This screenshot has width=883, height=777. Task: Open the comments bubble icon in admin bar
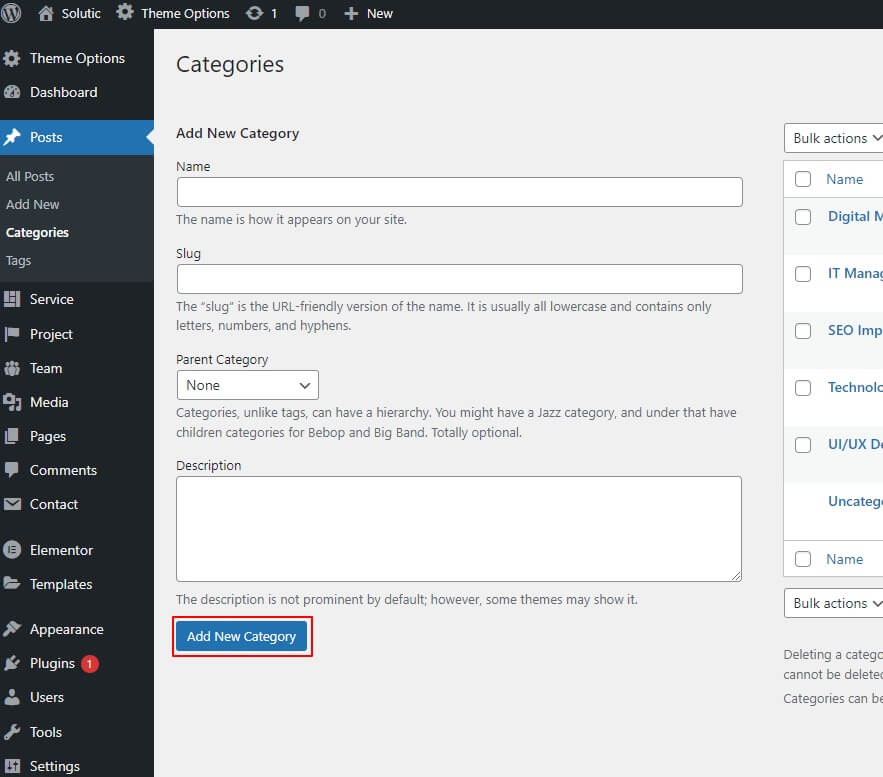click(303, 13)
